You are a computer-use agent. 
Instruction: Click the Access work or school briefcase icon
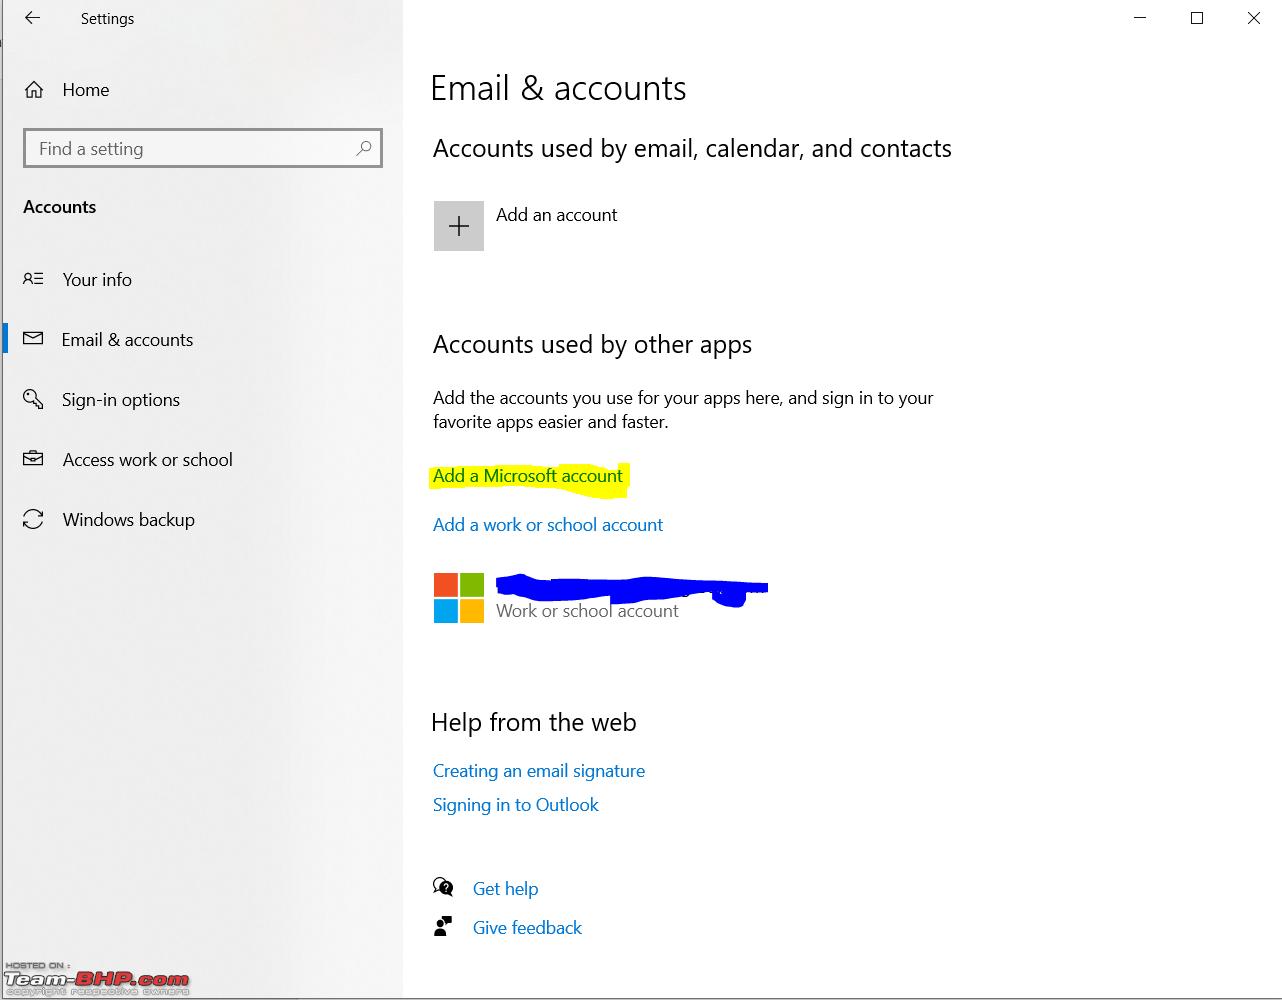(x=33, y=459)
